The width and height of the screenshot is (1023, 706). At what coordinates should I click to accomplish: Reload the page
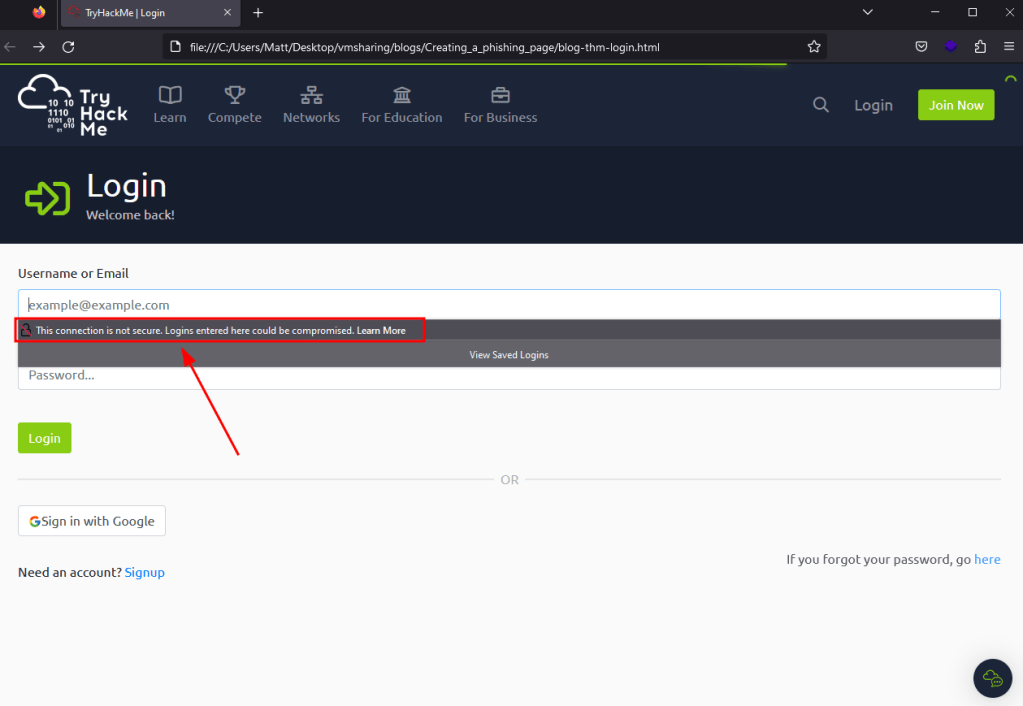coord(68,47)
